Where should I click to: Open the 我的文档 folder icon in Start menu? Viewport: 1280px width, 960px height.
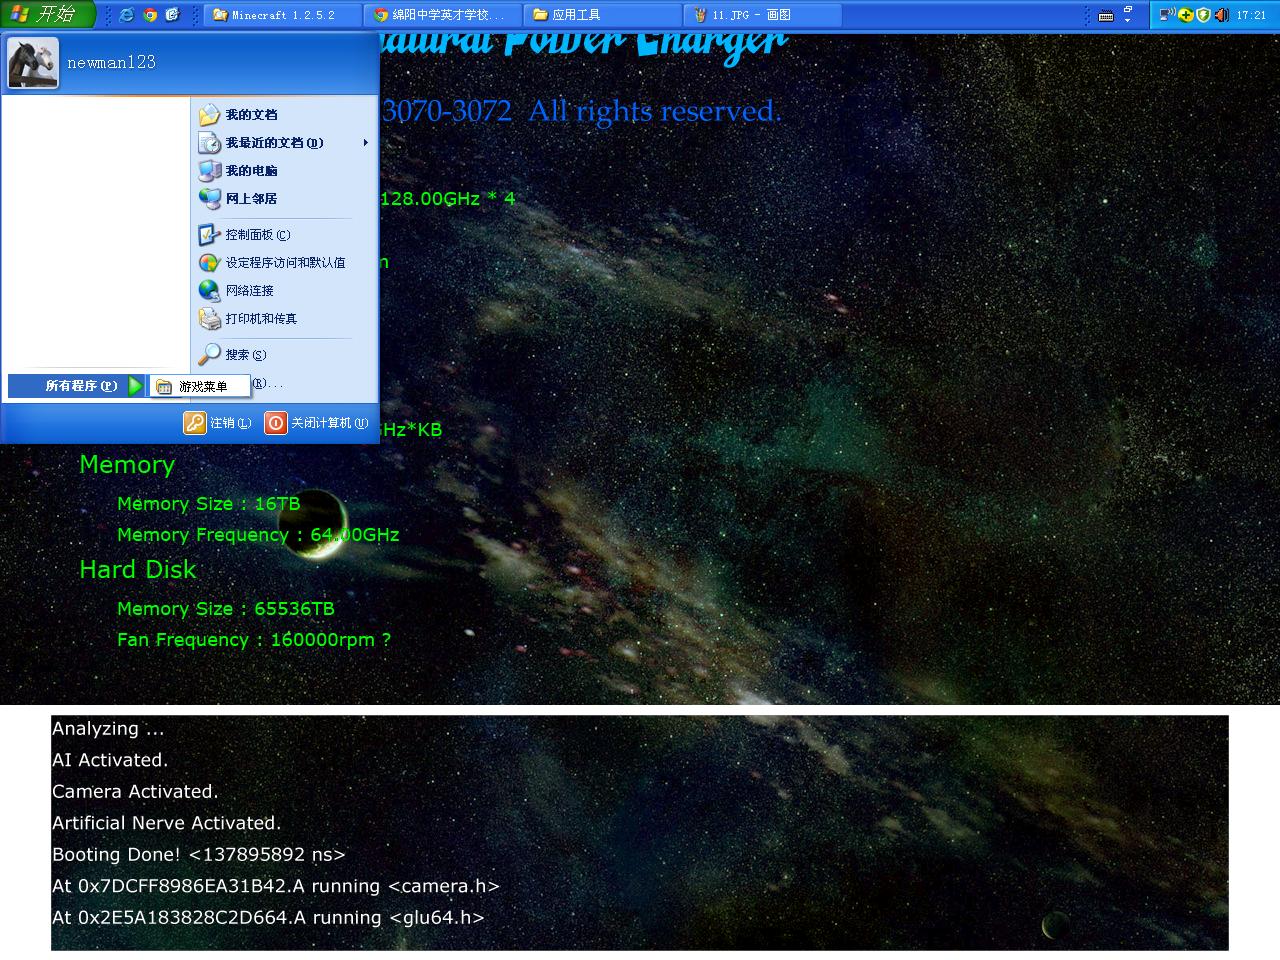pos(209,114)
